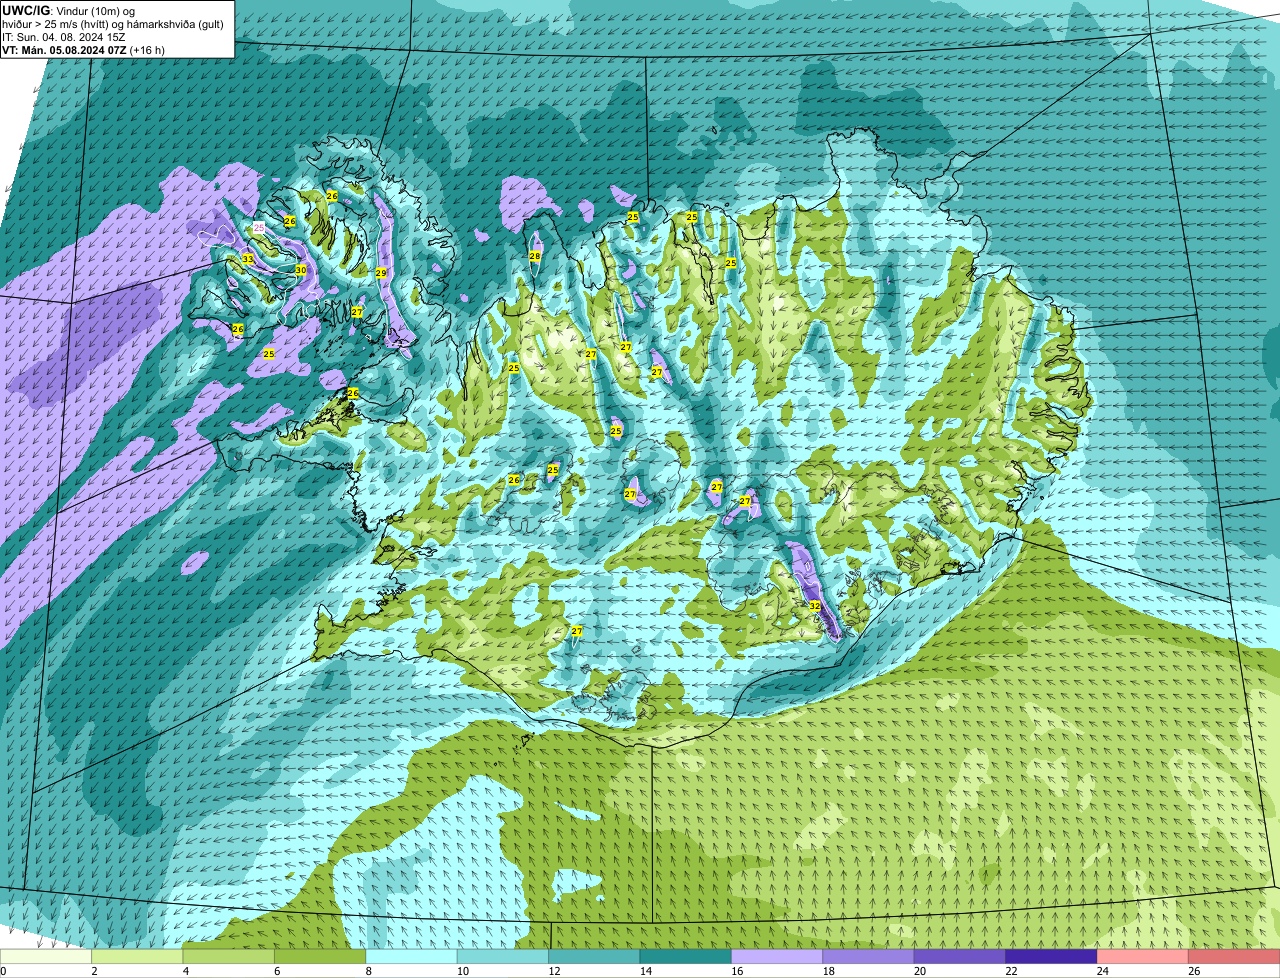Select the light yellow-green 2–4 m/s legend swatch
Viewport: 1280px width, 978px height.
coord(137,956)
